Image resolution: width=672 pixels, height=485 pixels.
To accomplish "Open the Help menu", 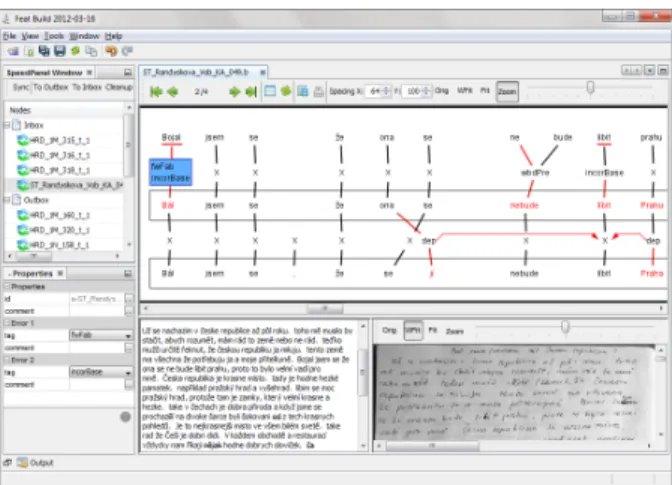I will pyautogui.click(x=114, y=36).
